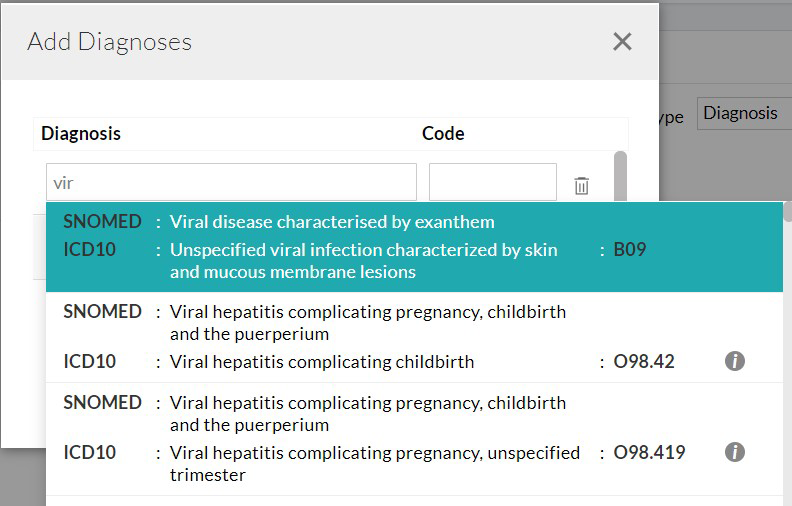
Task: Click the Add Diagnoses dialog title
Action: click(x=109, y=41)
